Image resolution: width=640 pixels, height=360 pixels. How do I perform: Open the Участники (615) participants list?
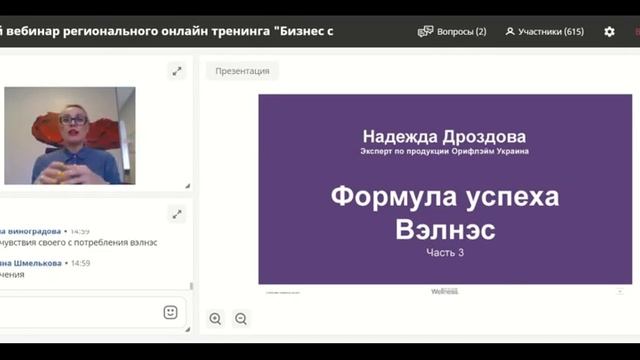544,31
